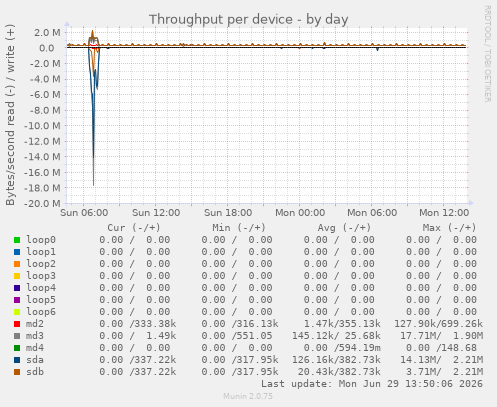497x407 pixels.
Task: Click the 'Mon 06:00' x-axis label
Action: point(372,213)
